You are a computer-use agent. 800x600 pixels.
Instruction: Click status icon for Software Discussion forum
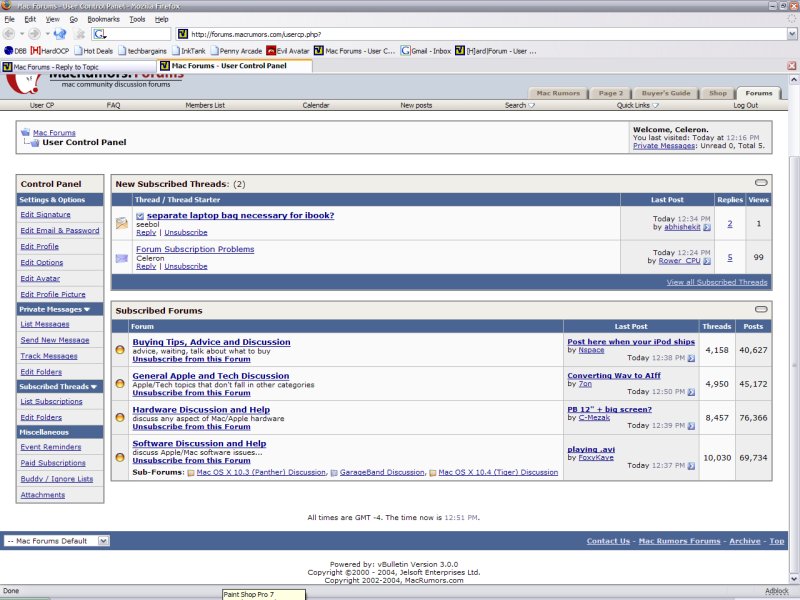point(120,458)
